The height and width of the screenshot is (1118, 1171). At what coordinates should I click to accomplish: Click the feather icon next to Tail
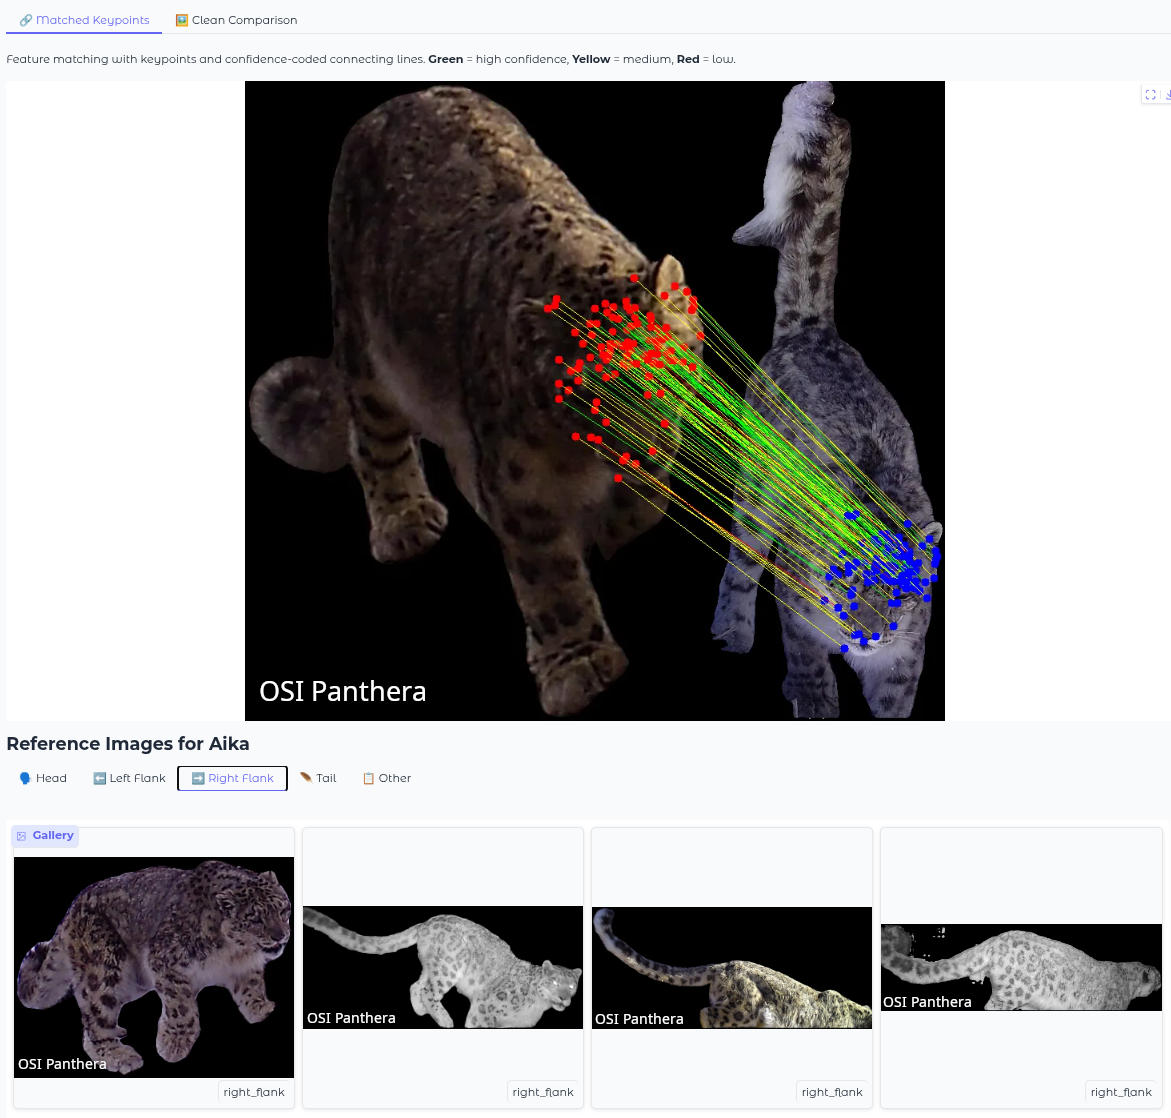[305, 778]
